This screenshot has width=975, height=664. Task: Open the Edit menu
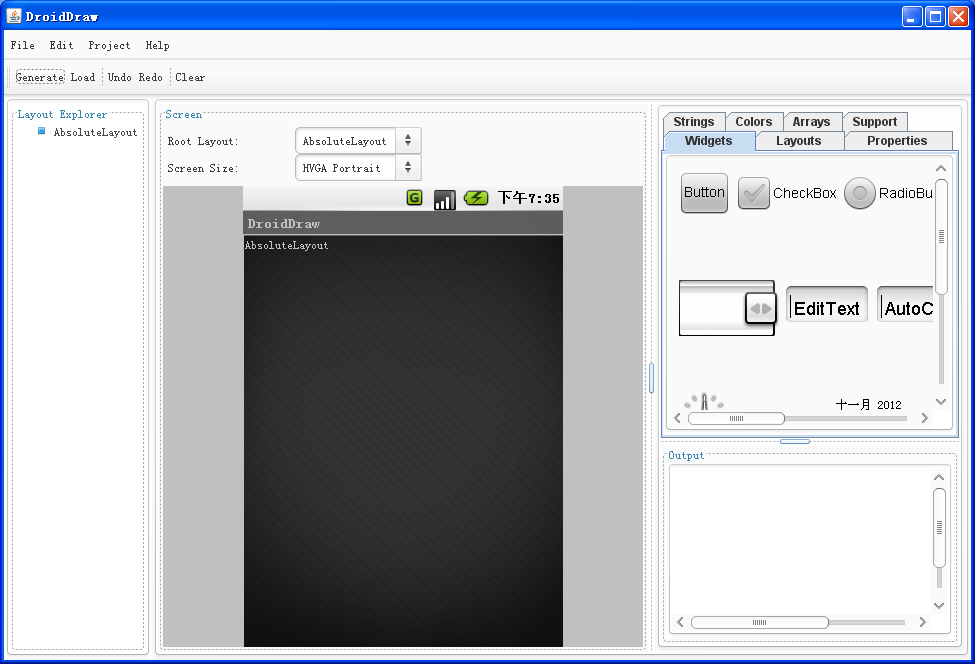click(62, 45)
